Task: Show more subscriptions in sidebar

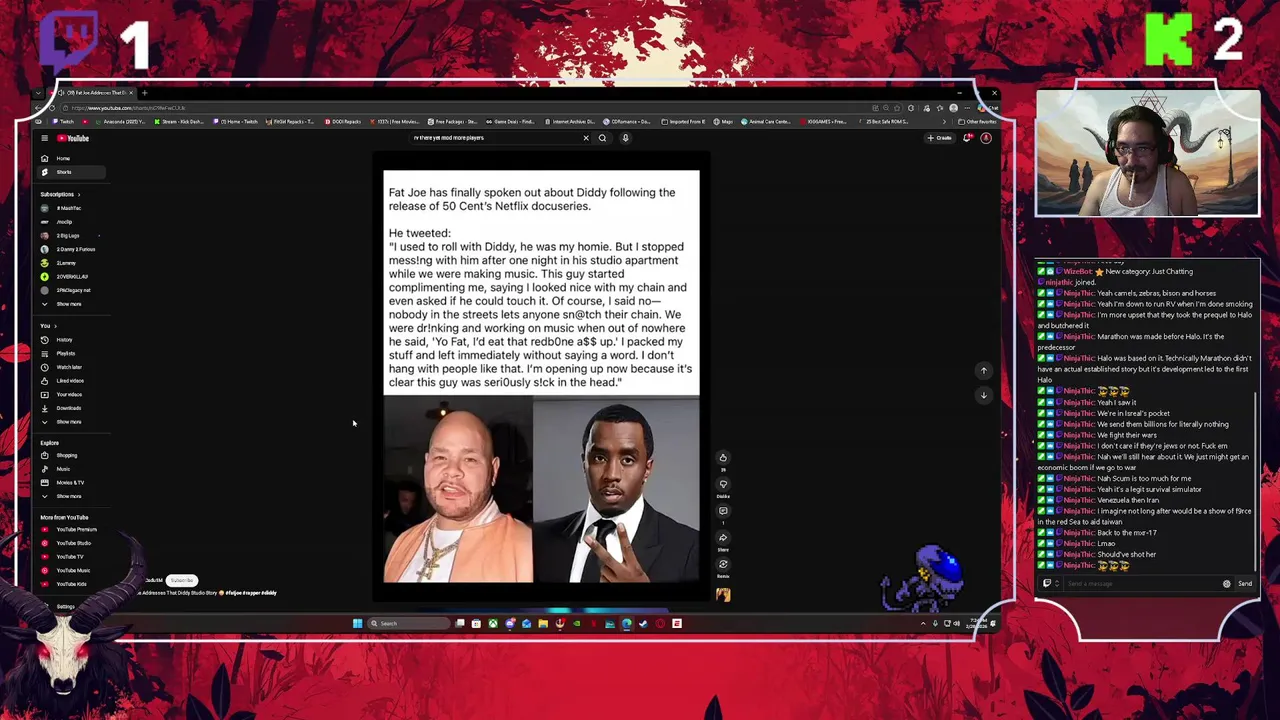Action: click(72, 304)
